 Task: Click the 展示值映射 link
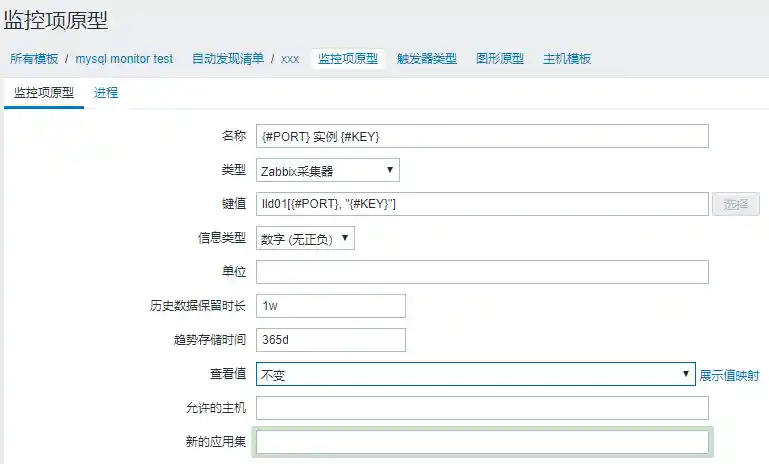pos(729,375)
